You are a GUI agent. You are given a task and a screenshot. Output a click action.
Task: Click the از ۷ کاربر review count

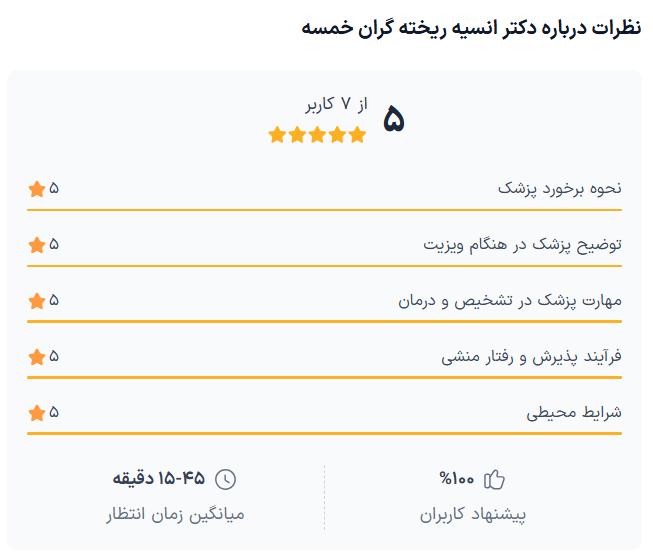pyautogui.click(x=337, y=105)
